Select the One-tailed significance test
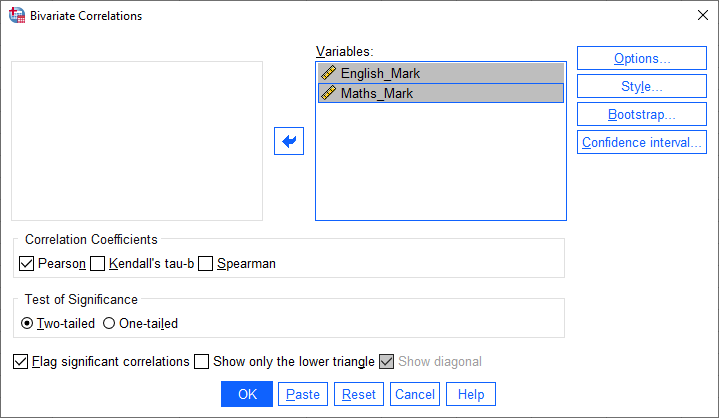Screen dimensions: 719x418 click(109, 324)
